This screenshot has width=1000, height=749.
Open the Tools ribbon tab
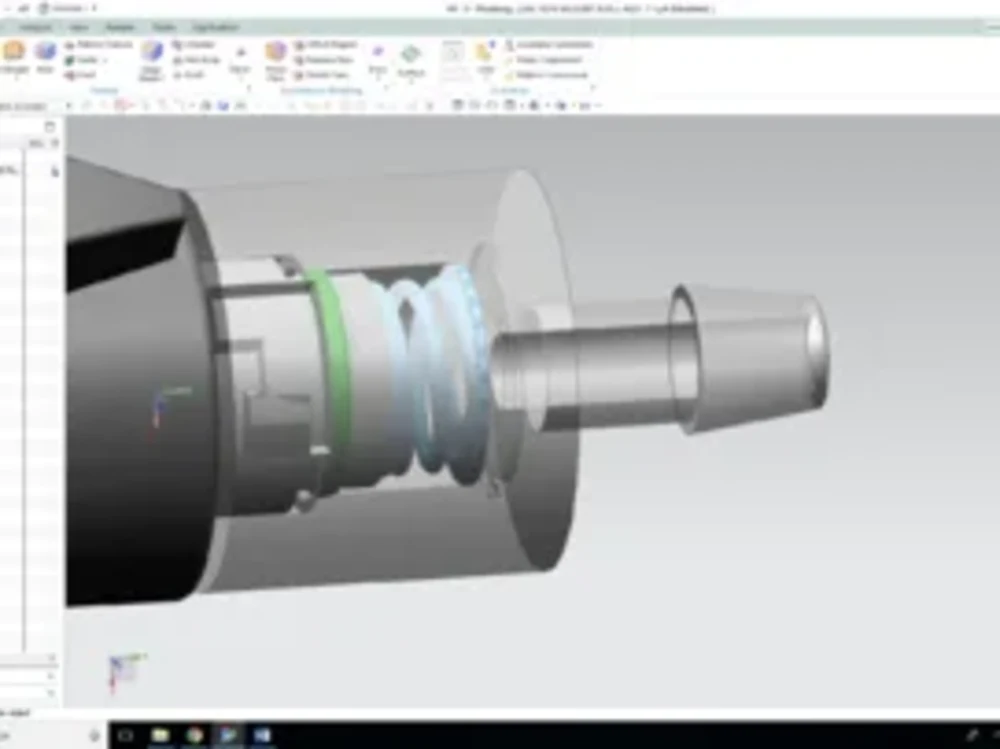pos(163,27)
